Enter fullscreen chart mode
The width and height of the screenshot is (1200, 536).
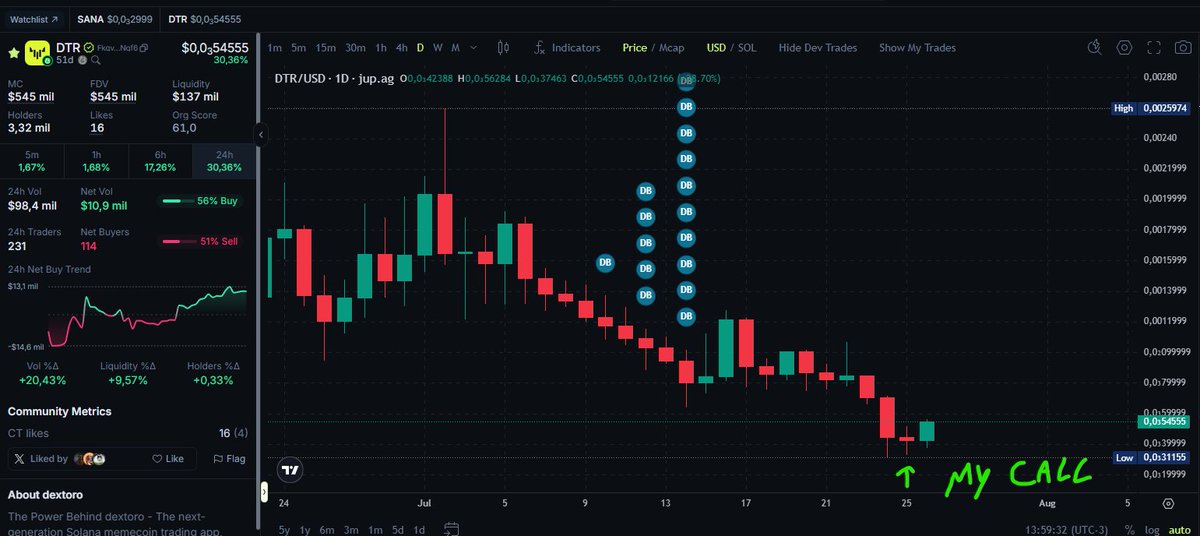[x=1155, y=47]
